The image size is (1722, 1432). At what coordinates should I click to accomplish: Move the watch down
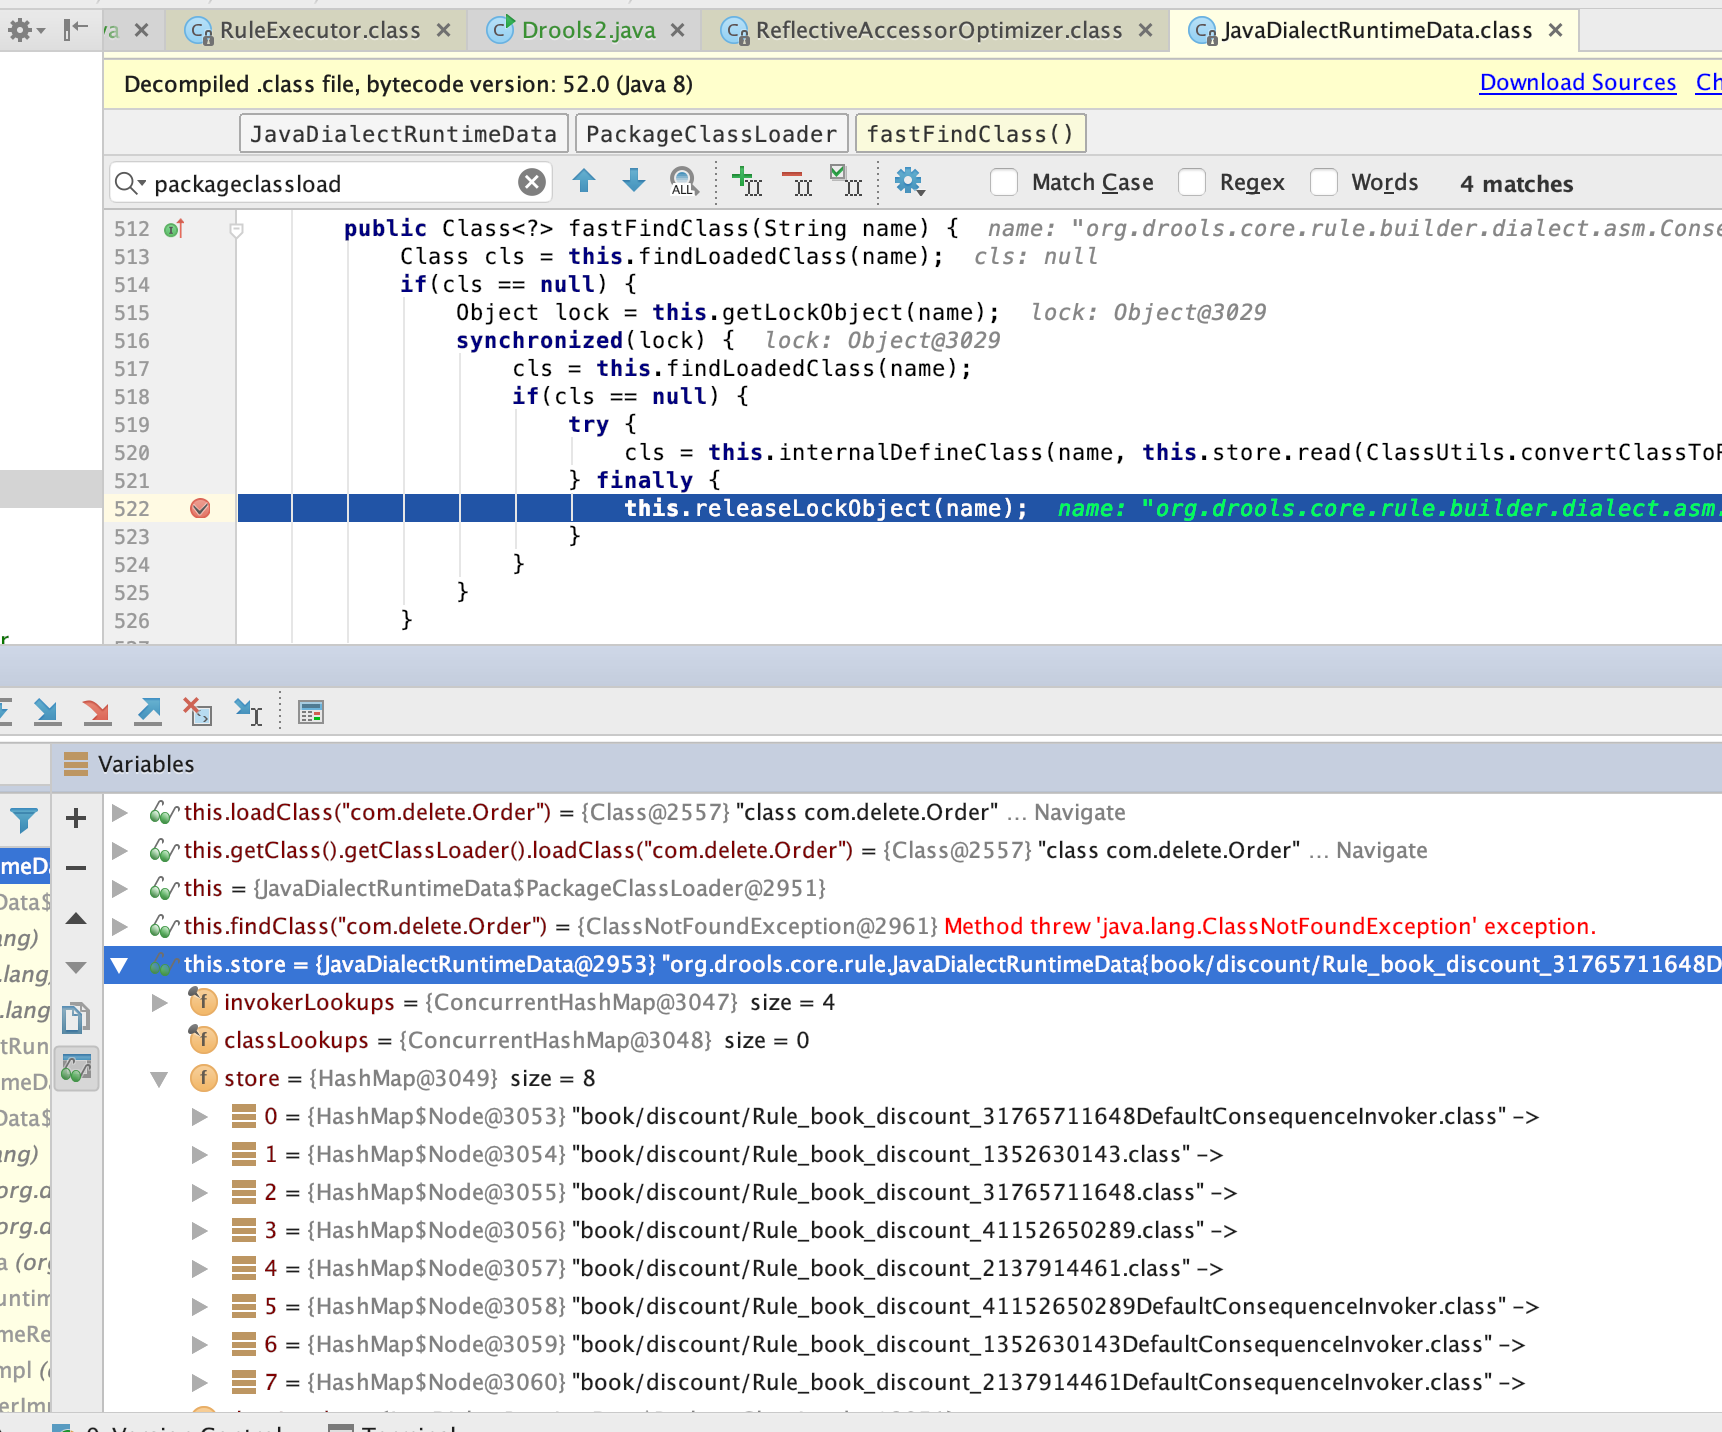[x=76, y=967]
